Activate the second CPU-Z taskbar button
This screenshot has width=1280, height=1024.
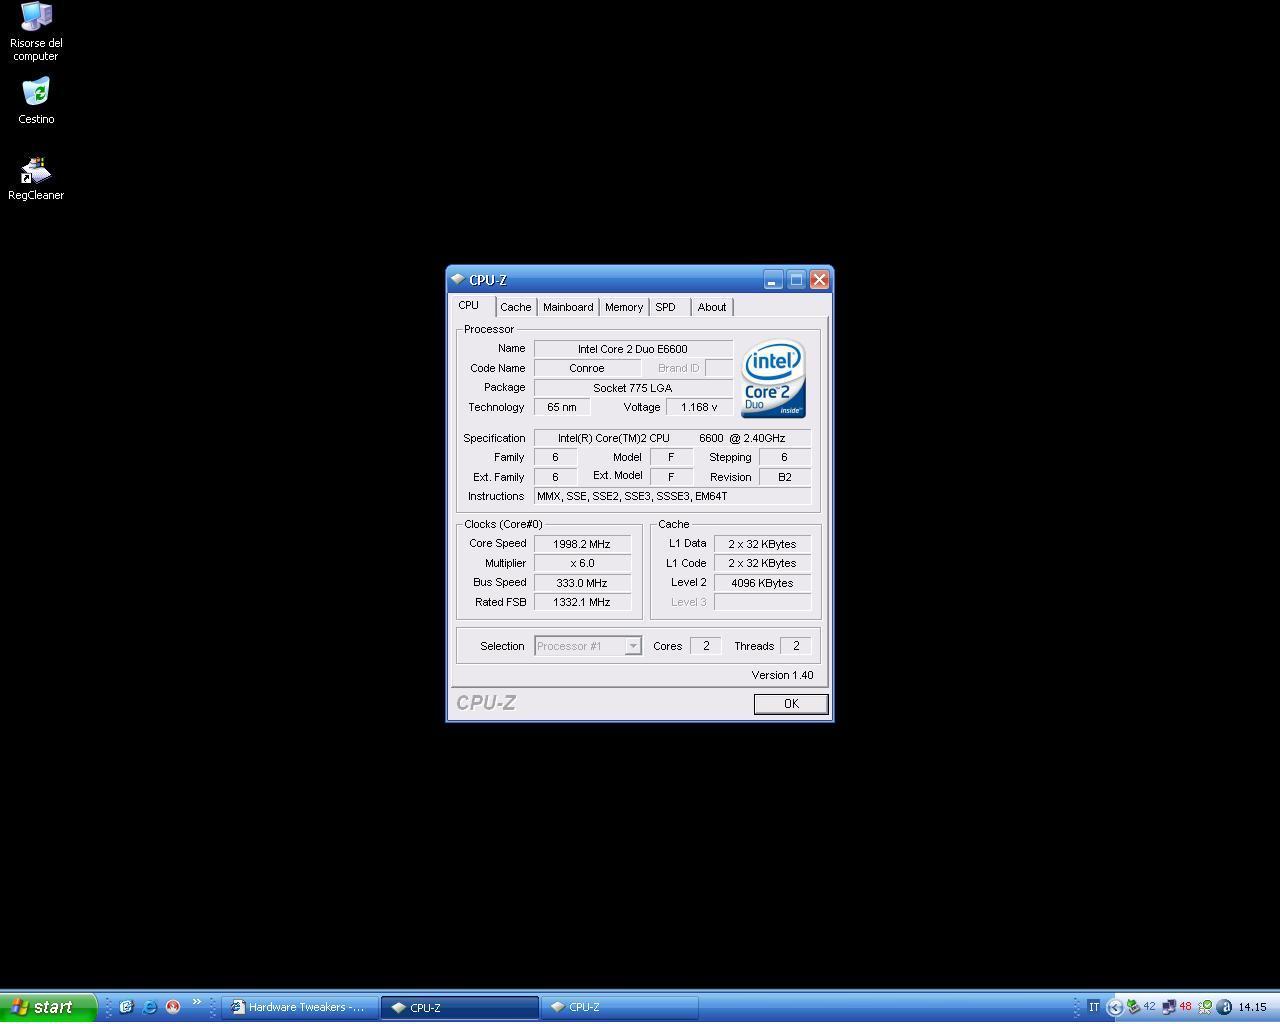pyautogui.click(x=619, y=1007)
